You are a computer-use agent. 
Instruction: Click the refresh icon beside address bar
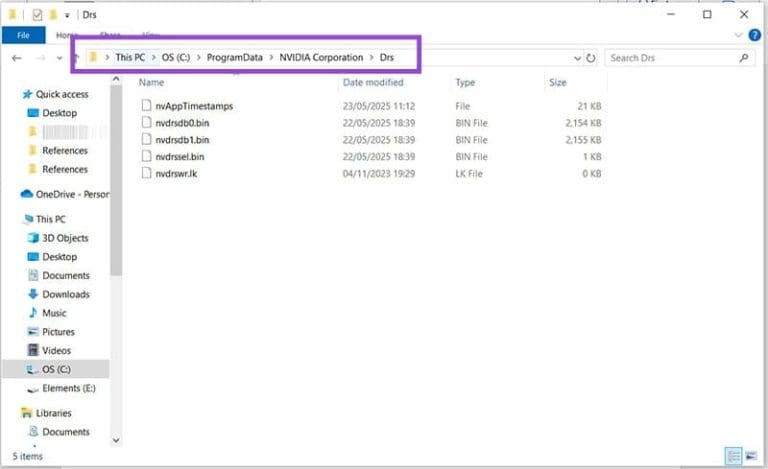[591, 58]
